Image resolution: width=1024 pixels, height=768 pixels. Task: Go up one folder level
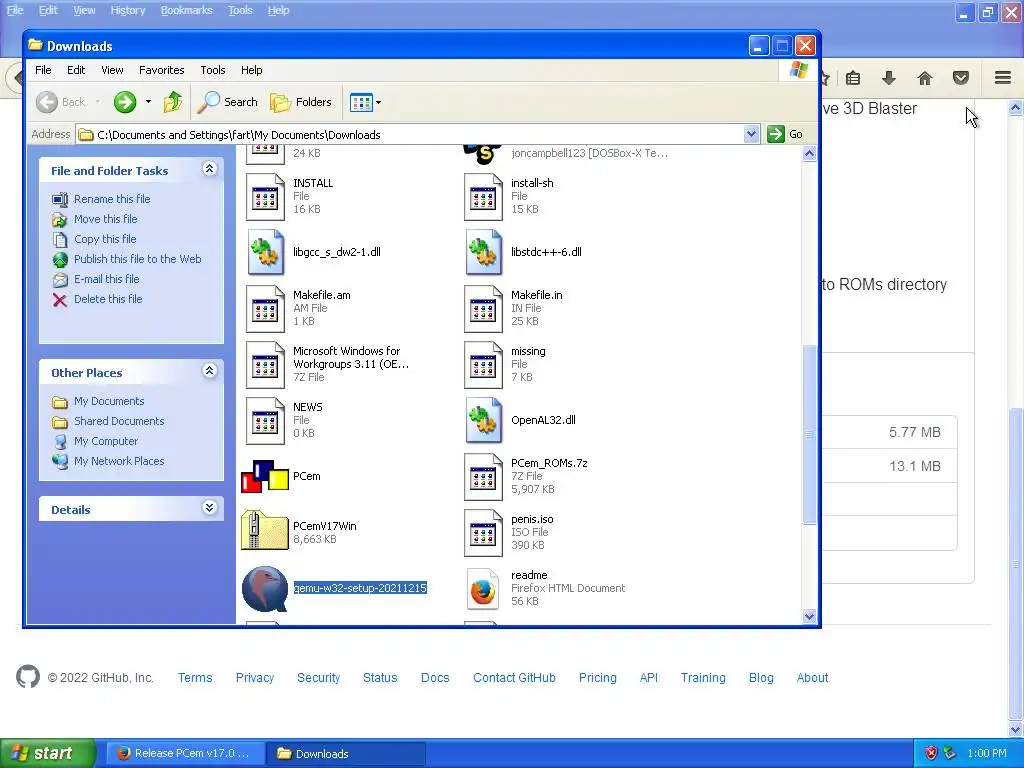pos(173,102)
